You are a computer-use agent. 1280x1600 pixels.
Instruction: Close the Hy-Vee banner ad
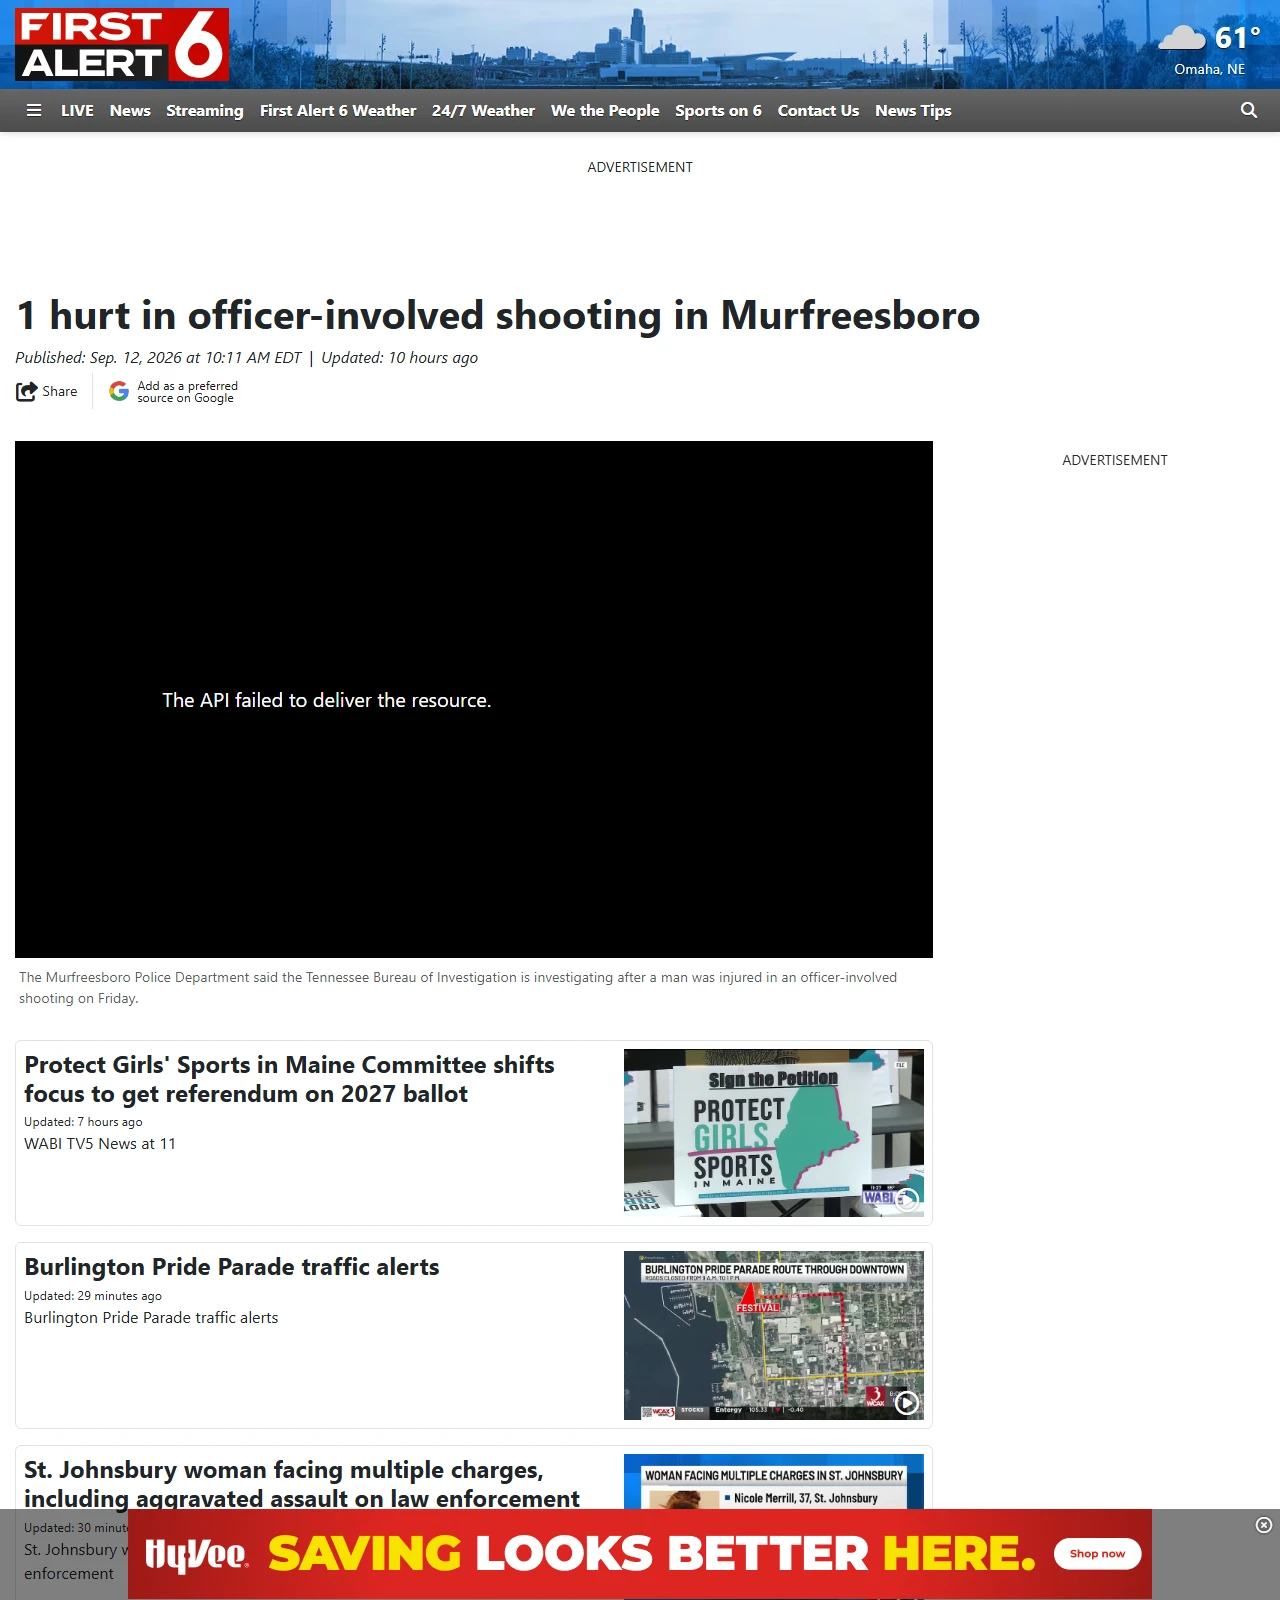pyautogui.click(x=1264, y=1525)
